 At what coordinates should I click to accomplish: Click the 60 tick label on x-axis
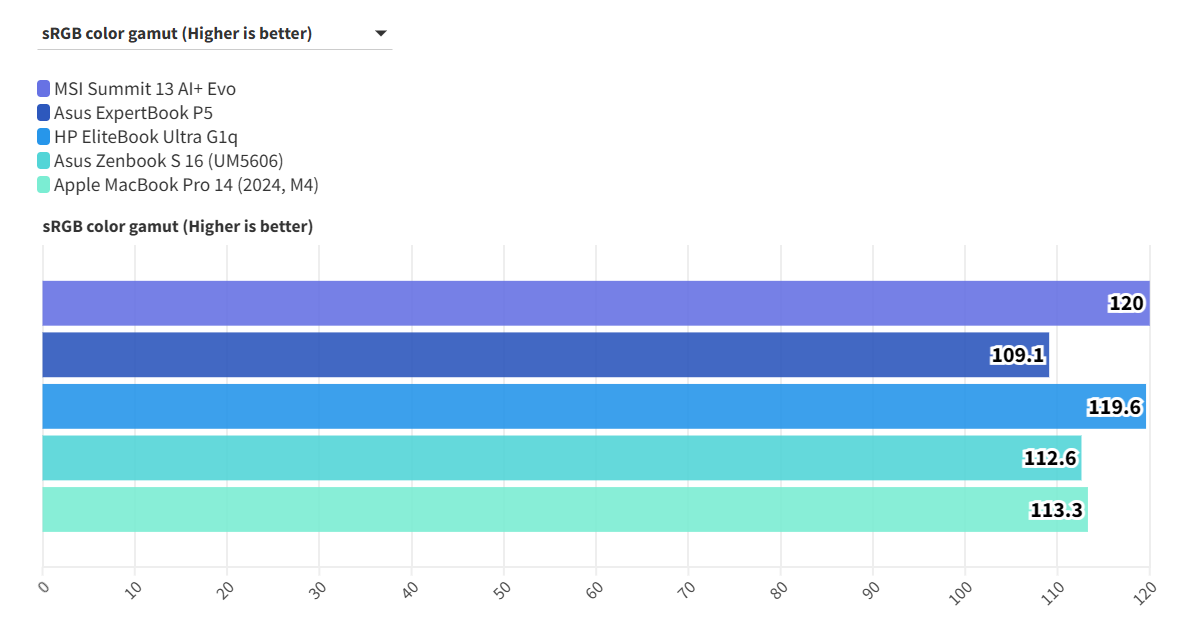pos(596,589)
